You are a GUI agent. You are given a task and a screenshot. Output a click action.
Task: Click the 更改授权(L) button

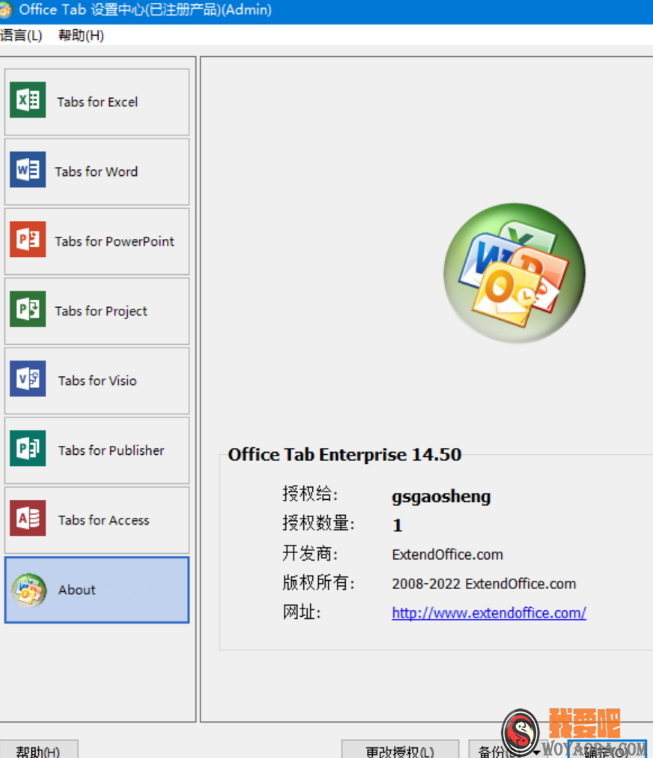pos(400,750)
